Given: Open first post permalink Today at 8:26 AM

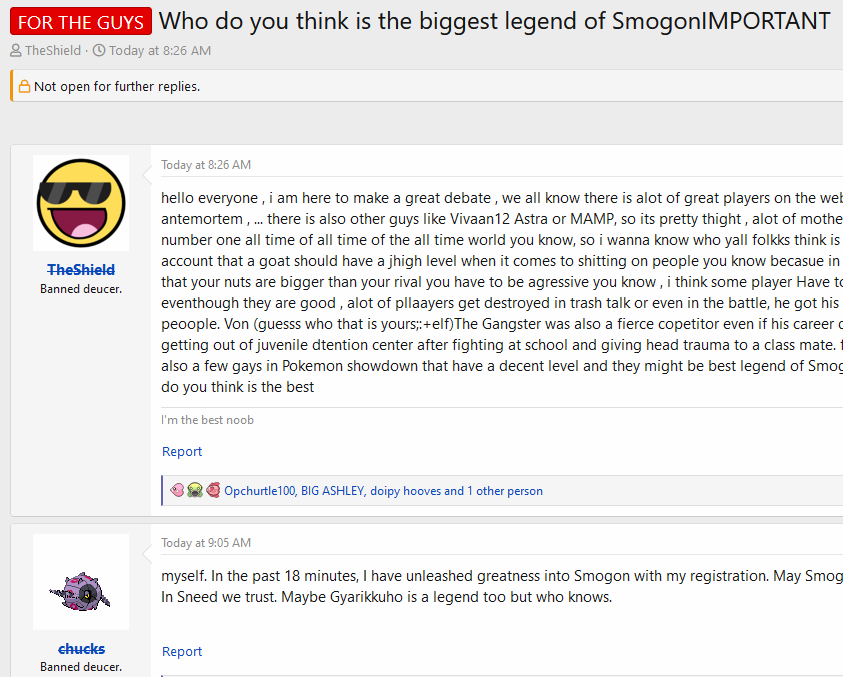Looking at the screenshot, I should coord(206,165).
